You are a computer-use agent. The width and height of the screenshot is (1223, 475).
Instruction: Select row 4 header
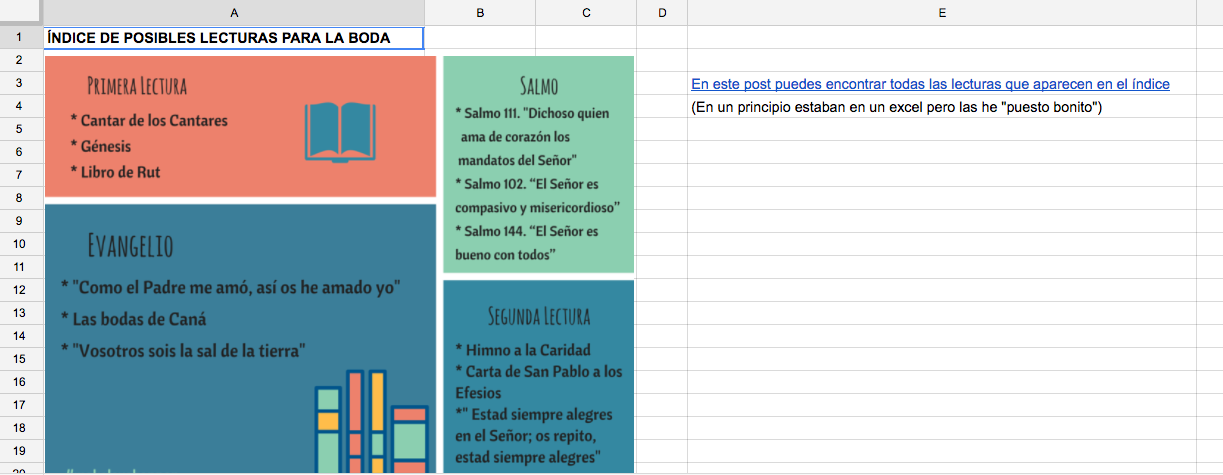tap(21, 107)
